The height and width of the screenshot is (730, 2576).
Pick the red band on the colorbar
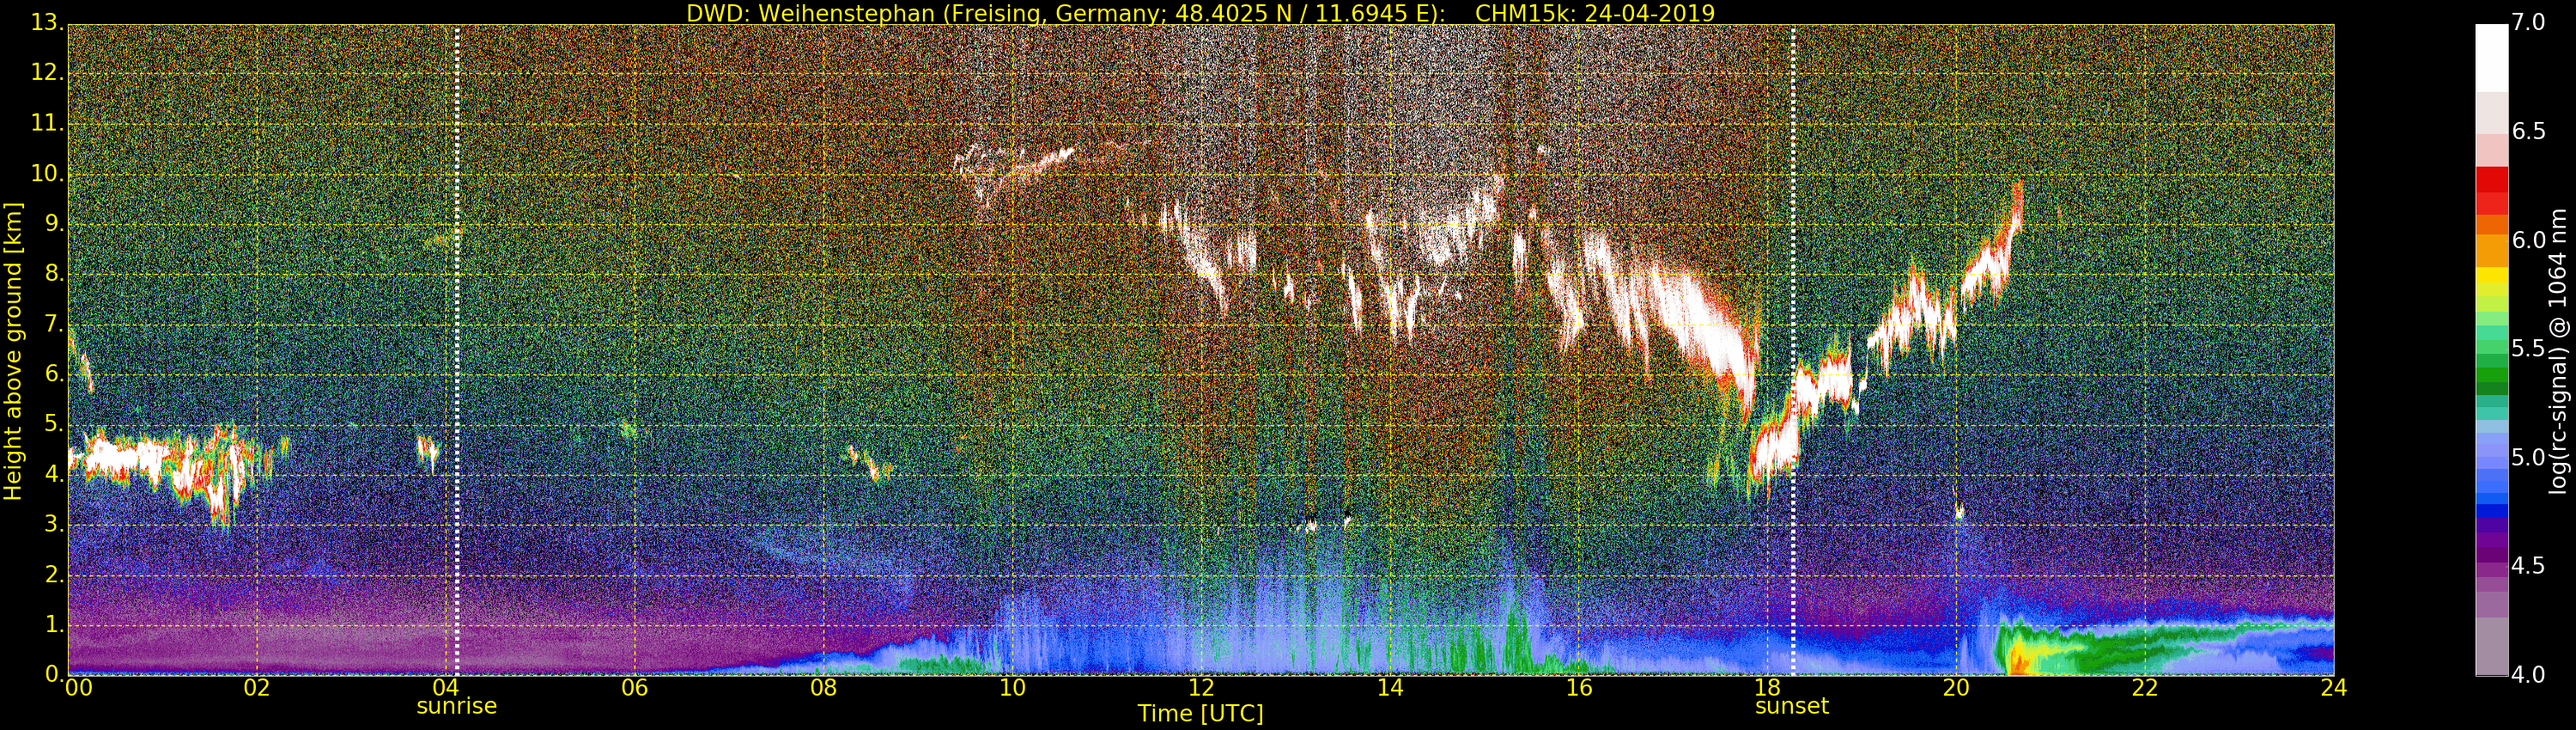(x=2490, y=190)
